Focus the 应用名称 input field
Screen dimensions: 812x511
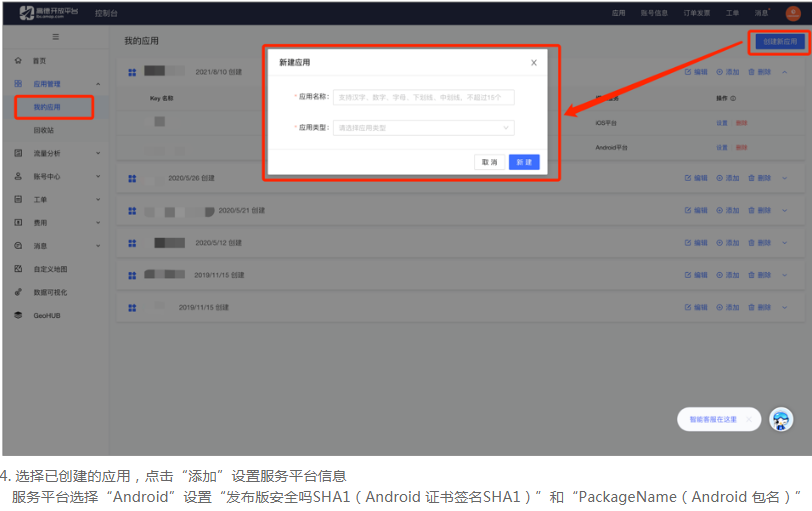[424, 97]
